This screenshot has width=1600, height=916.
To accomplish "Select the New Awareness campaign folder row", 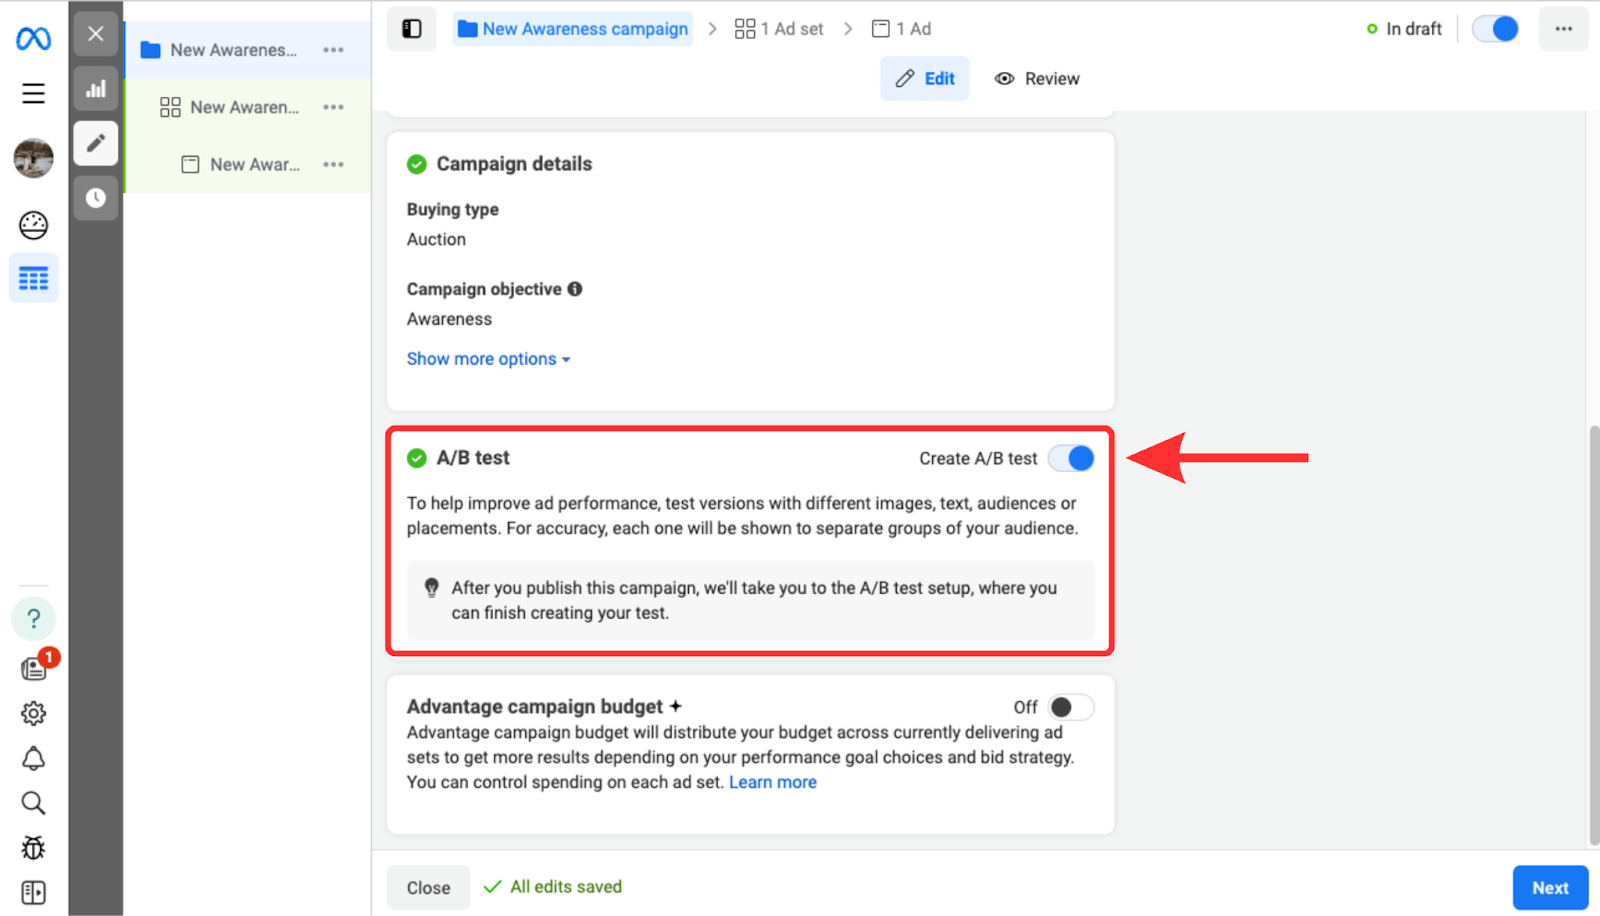I will 247,50.
